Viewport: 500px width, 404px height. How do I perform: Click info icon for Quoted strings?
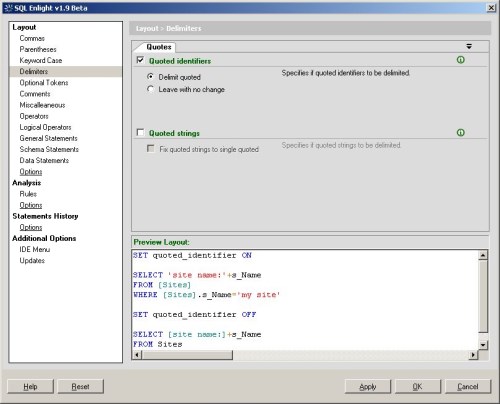click(x=460, y=133)
